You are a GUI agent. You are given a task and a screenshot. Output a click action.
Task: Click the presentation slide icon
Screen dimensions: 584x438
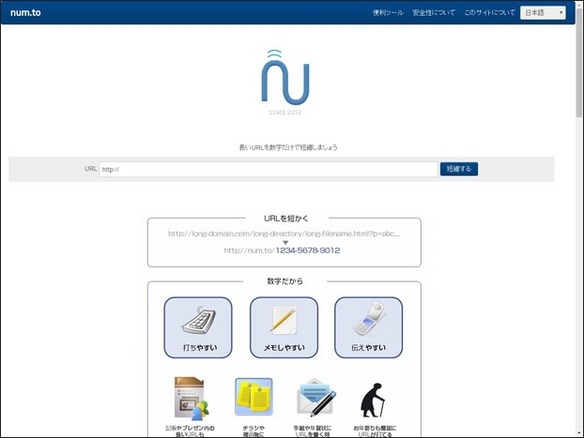pyautogui.click(x=191, y=399)
